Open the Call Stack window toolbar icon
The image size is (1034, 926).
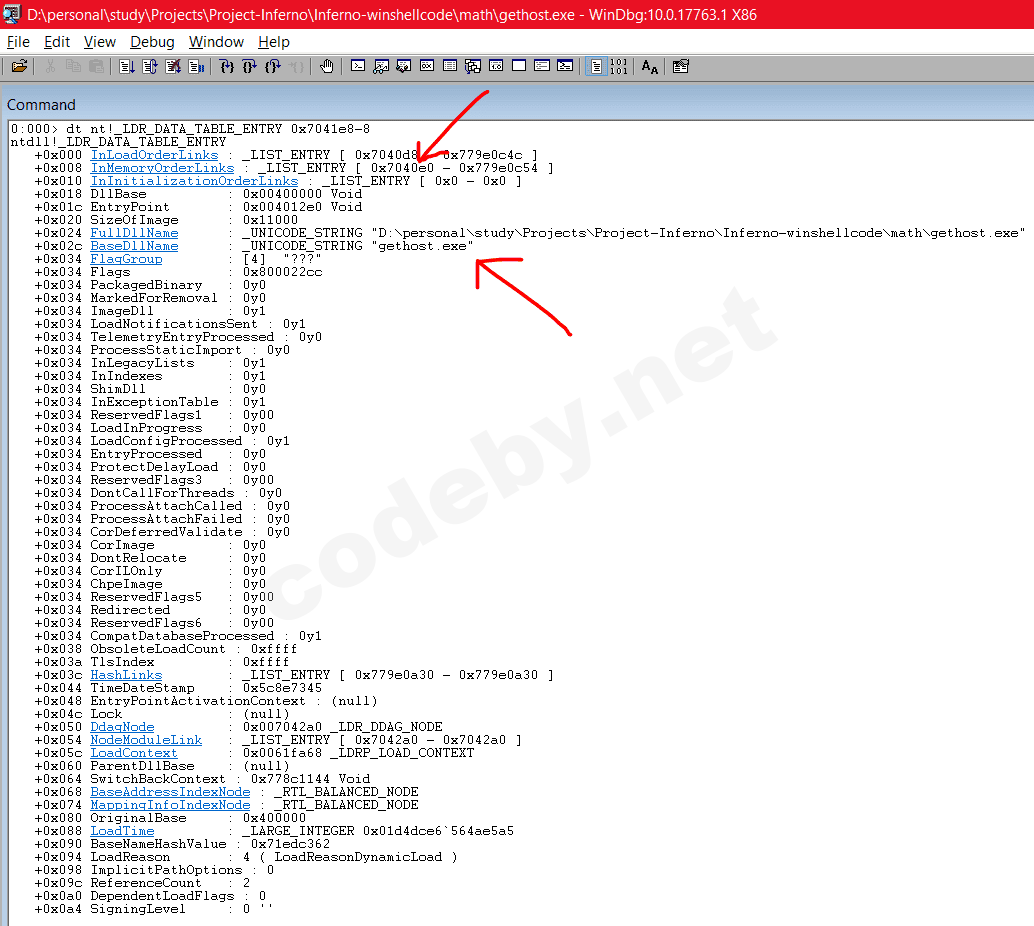pos(473,66)
